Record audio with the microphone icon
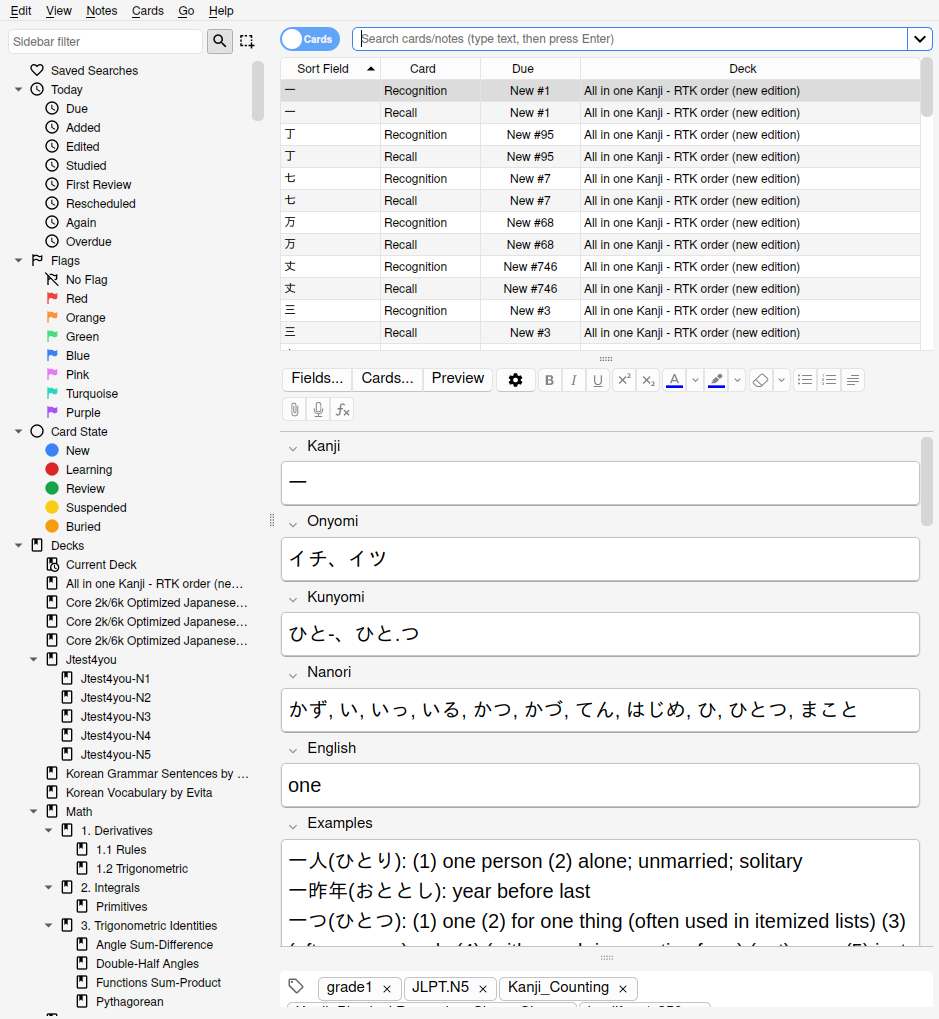939x1019 pixels. [x=318, y=409]
